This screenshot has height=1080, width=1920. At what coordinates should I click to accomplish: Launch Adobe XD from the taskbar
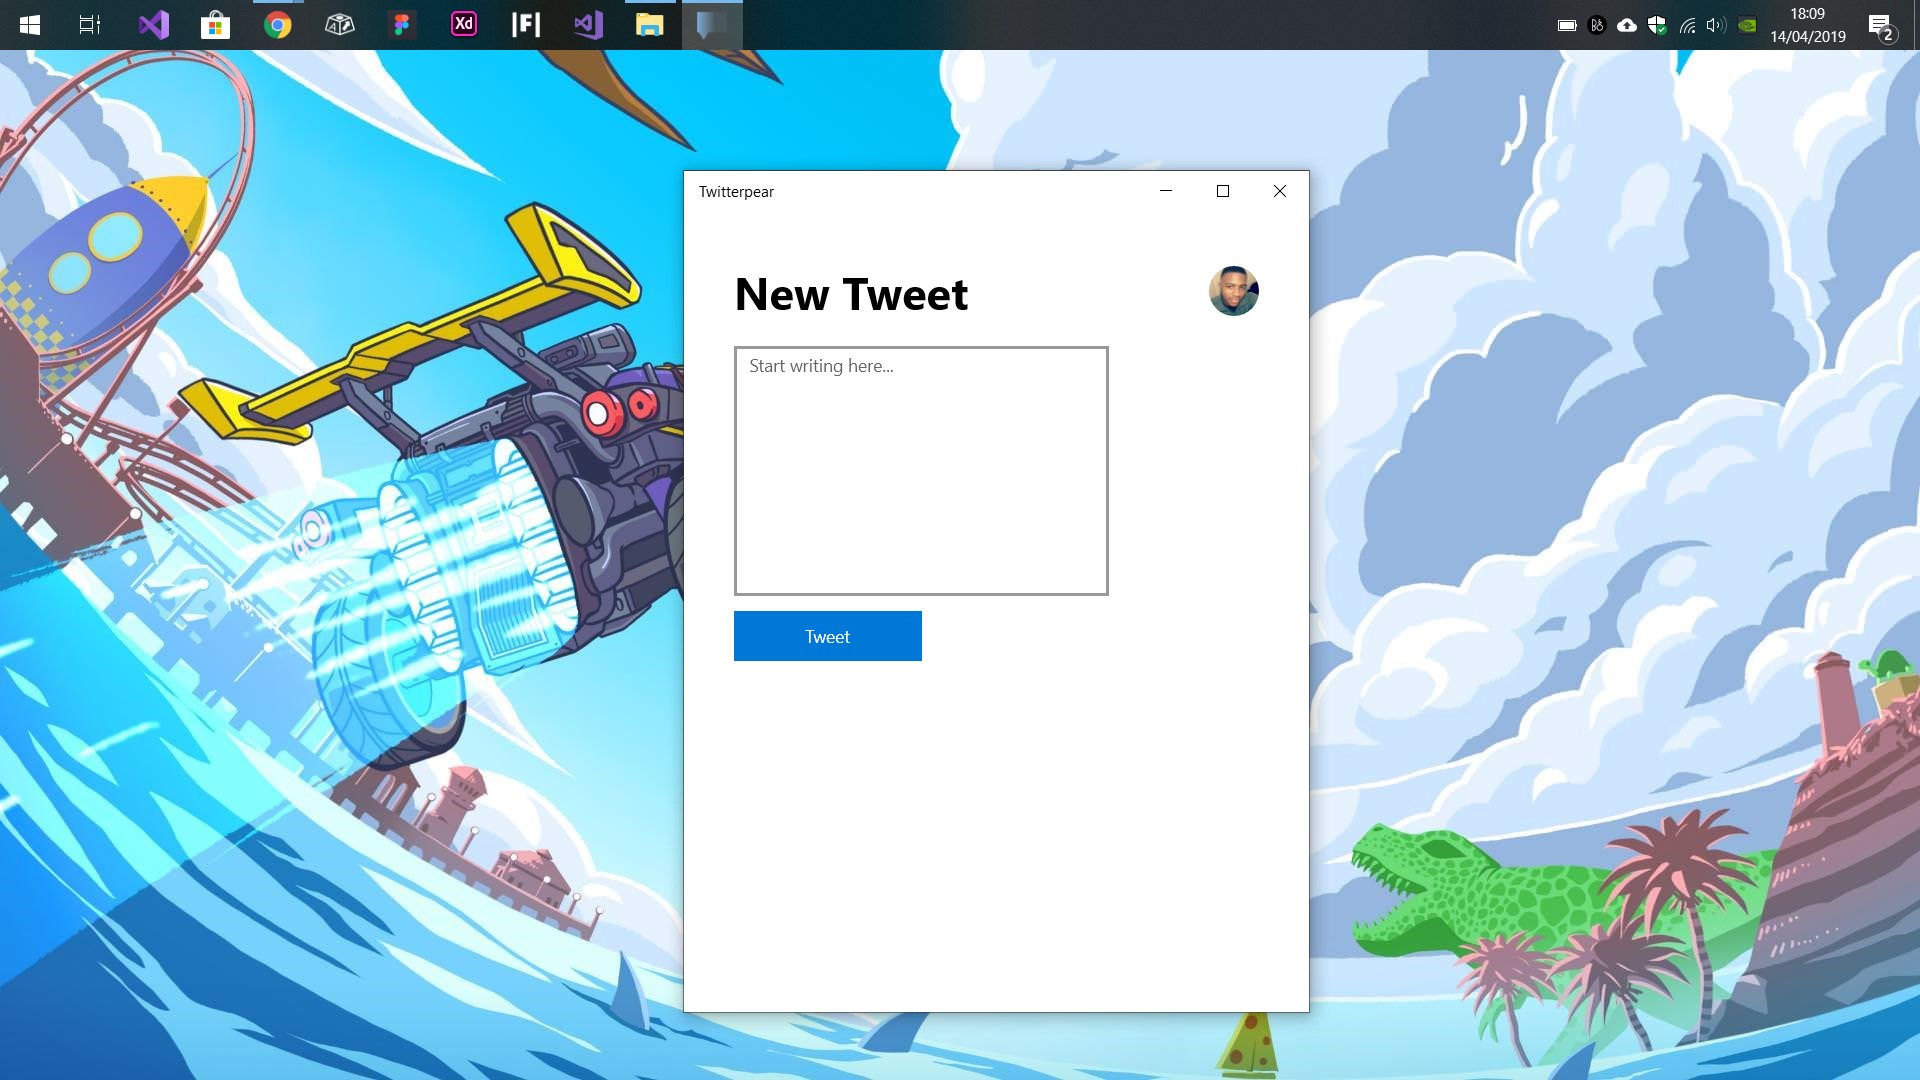pos(464,25)
